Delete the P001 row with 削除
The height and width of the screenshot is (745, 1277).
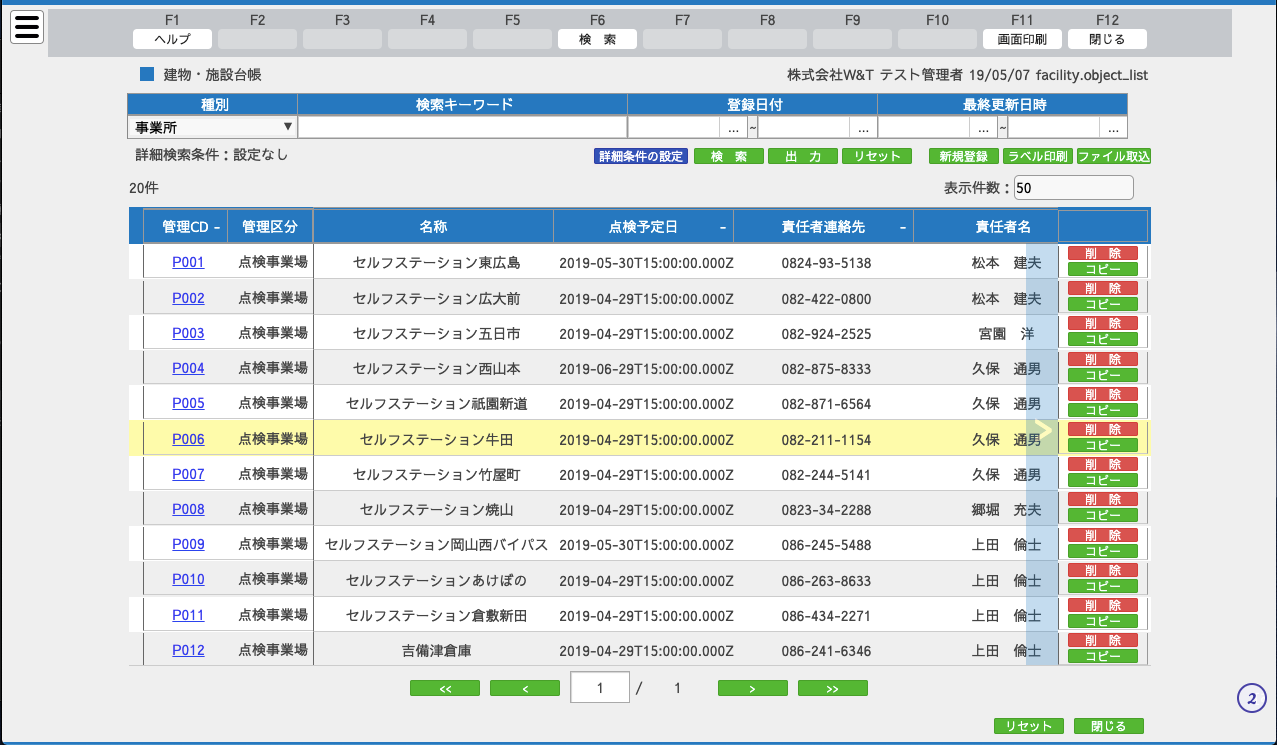[1103, 254]
